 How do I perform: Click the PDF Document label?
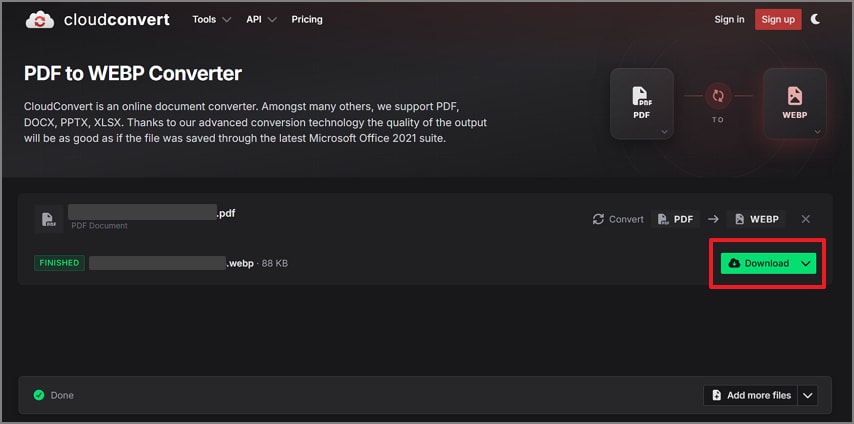(99, 226)
